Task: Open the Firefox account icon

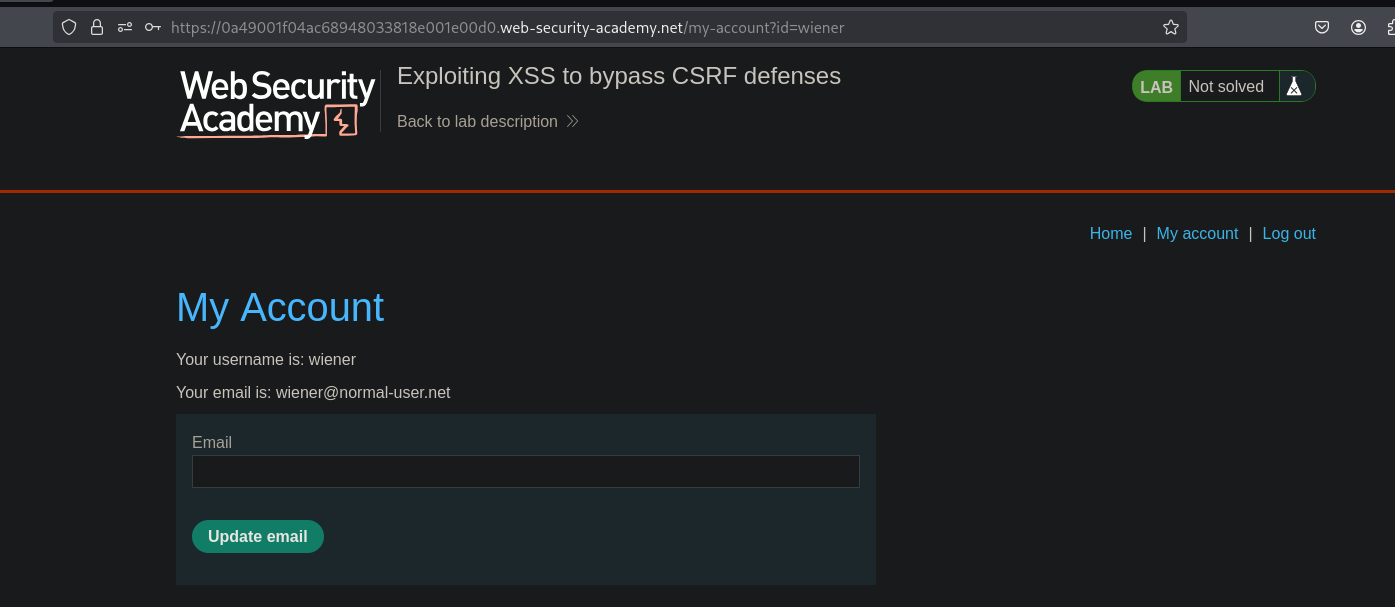Action: [x=1358, y=28]
